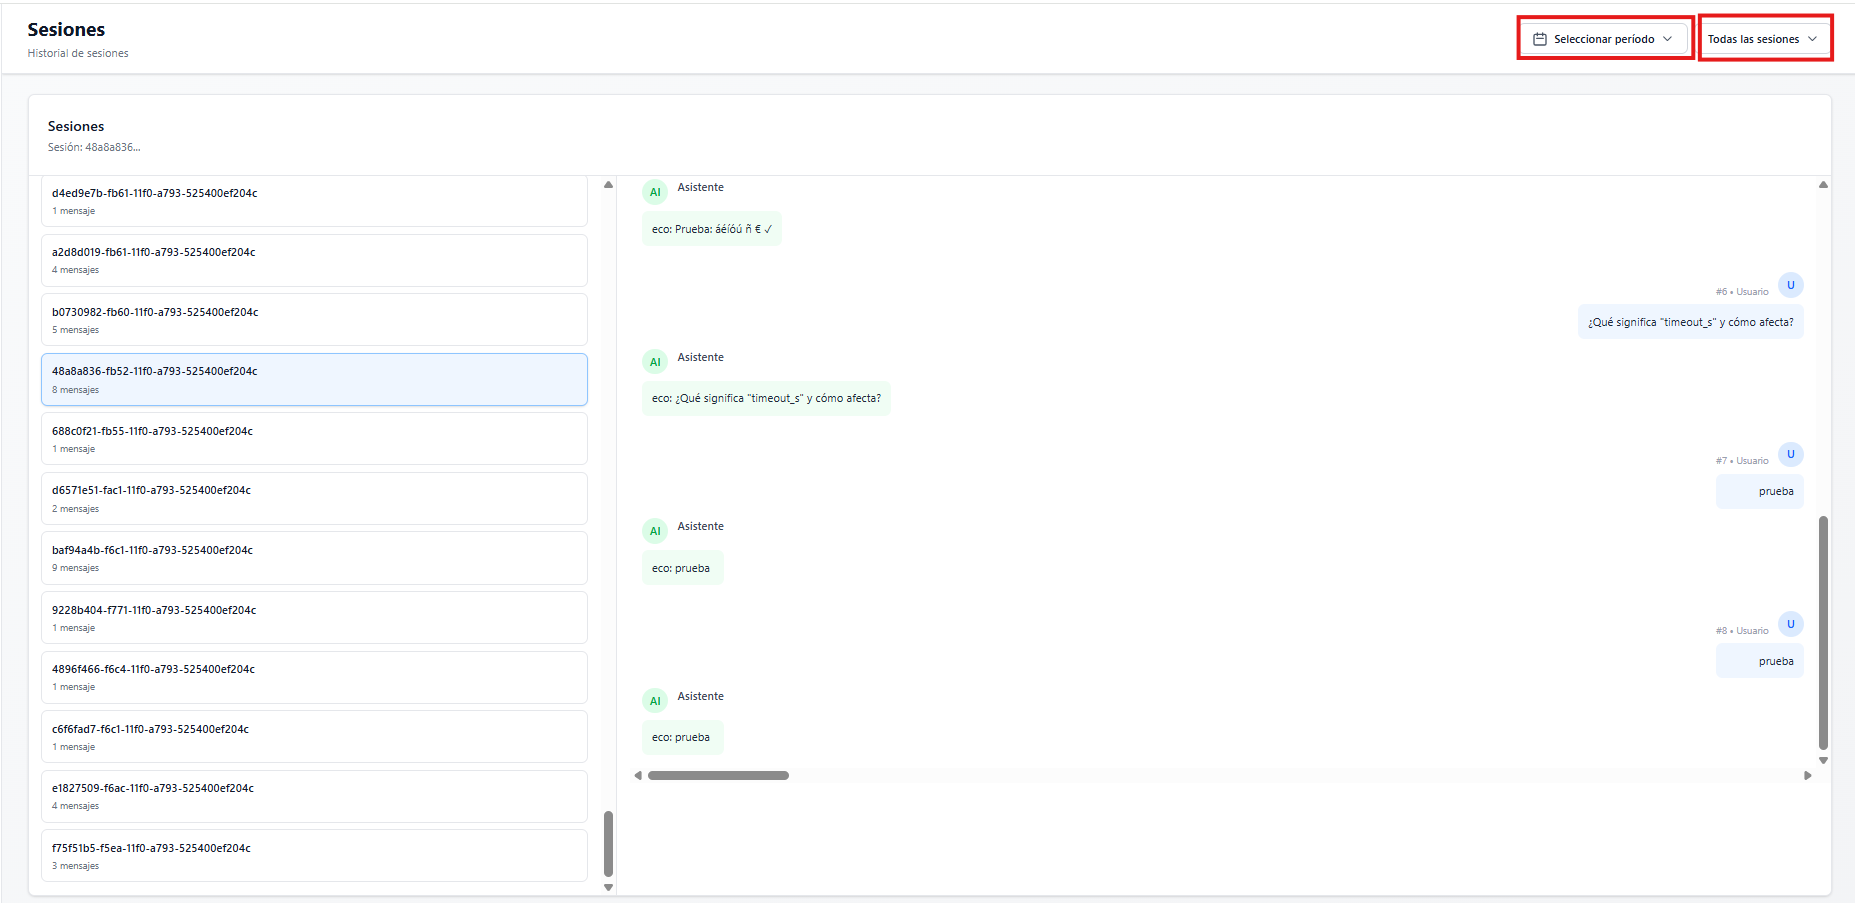The width and height of the screenshot is (1855, 903).
Task: Click the chat panel vertical scrollbar thumb
Action: coord(1823,632)
